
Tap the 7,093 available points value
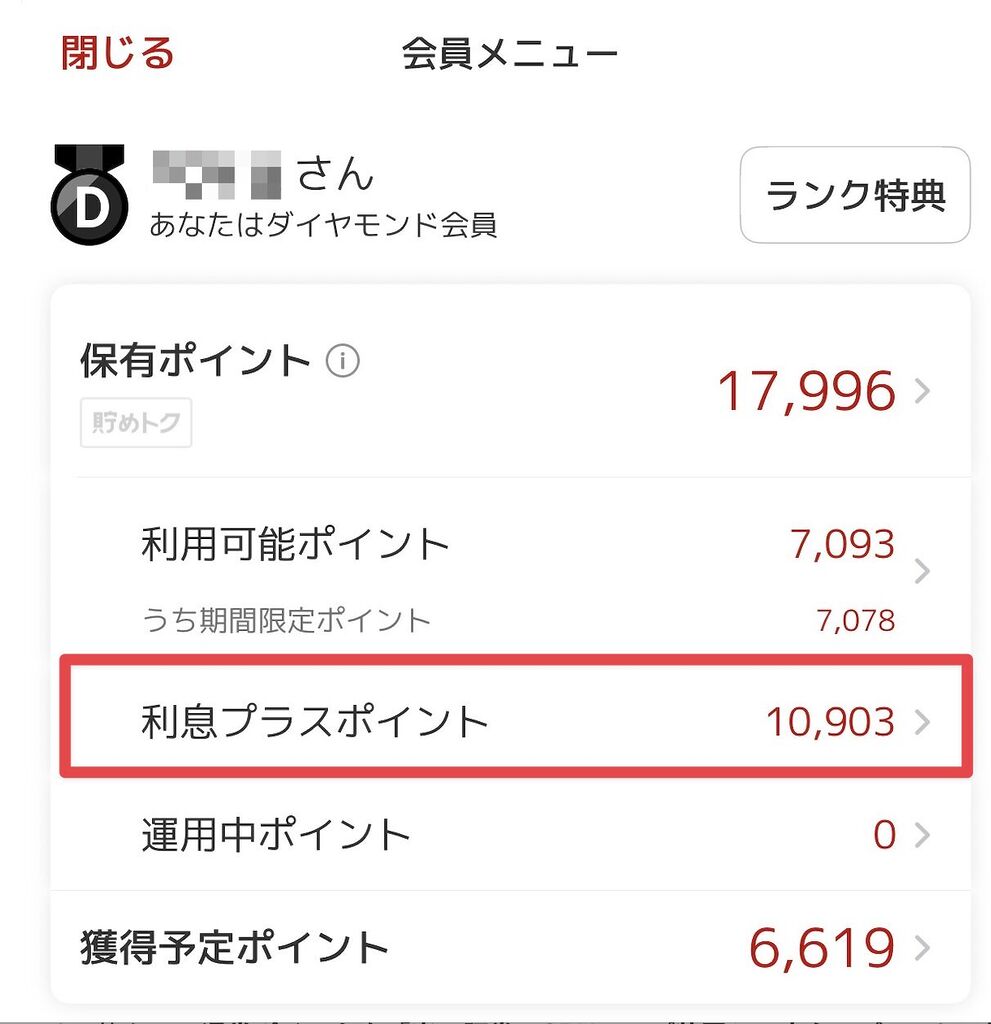click(x=842, y=545)
